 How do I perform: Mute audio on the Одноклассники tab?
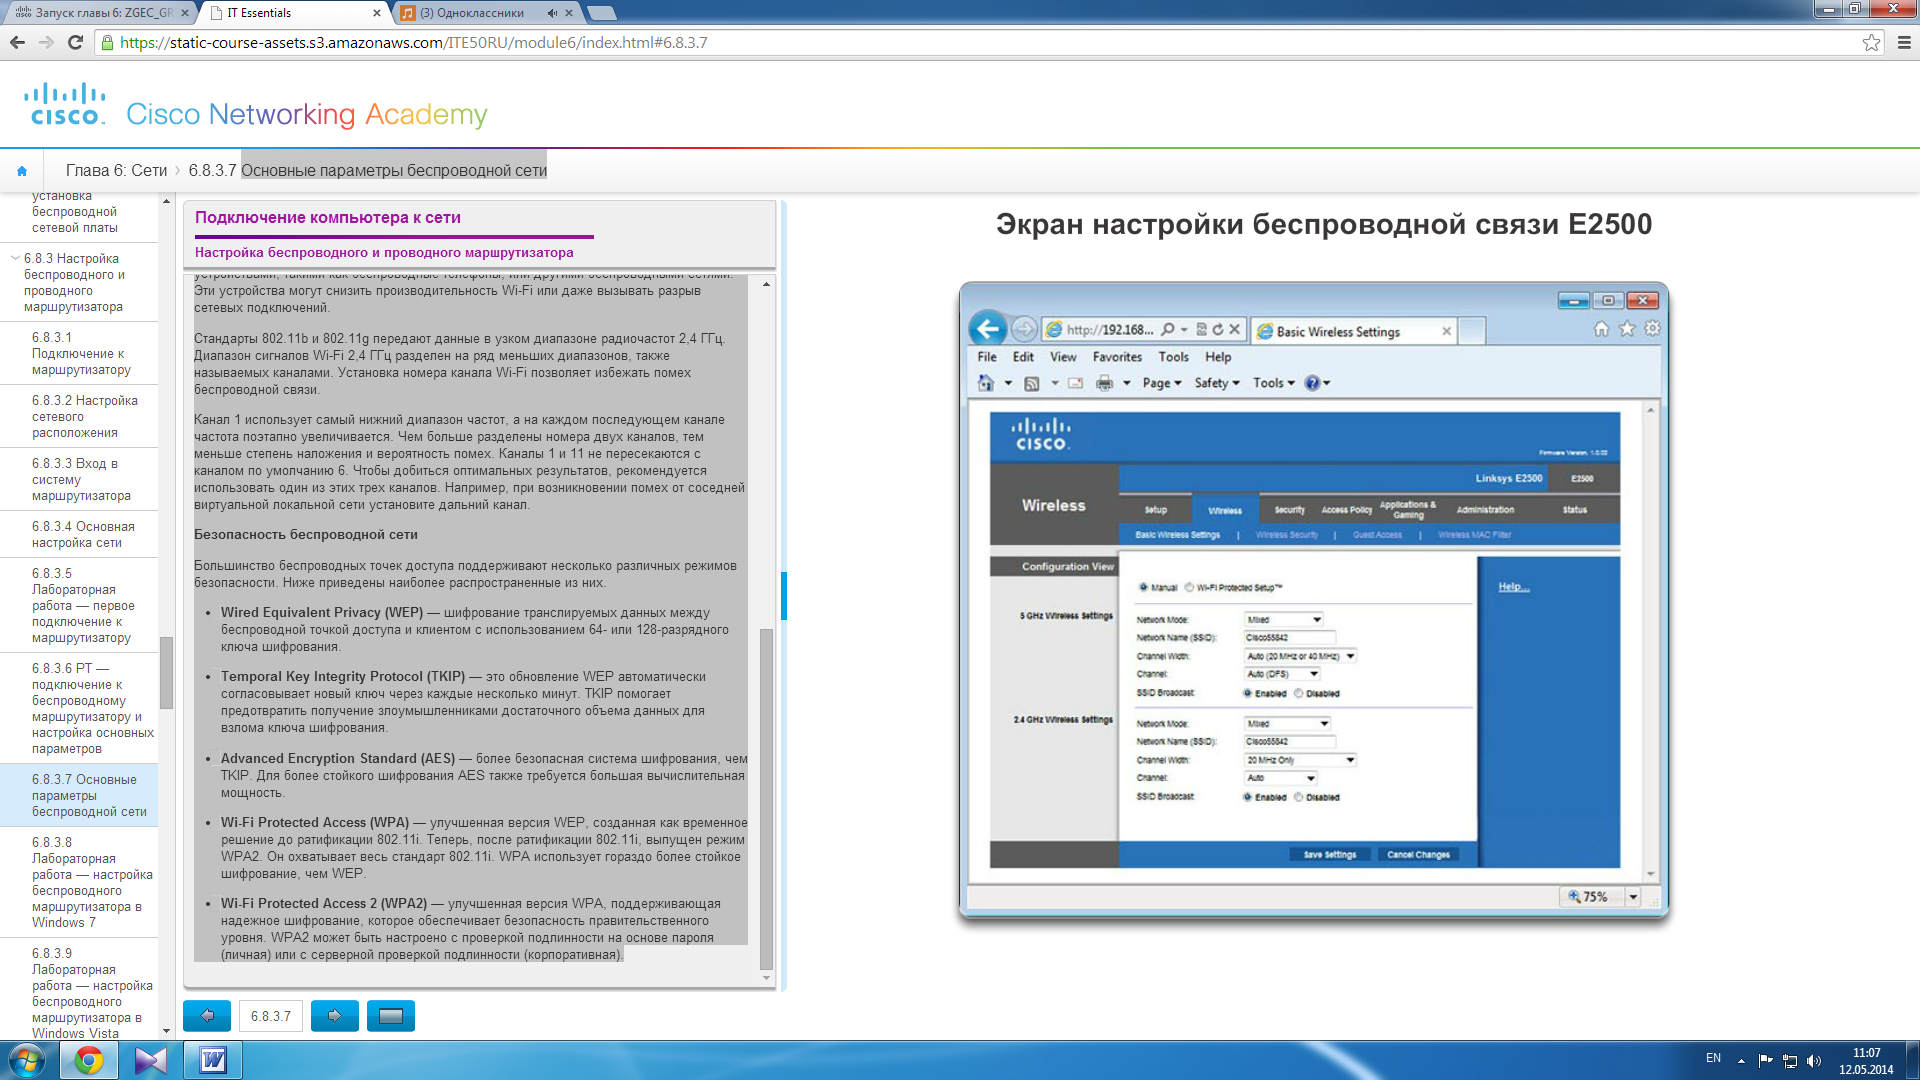click(x=552, y=13)
